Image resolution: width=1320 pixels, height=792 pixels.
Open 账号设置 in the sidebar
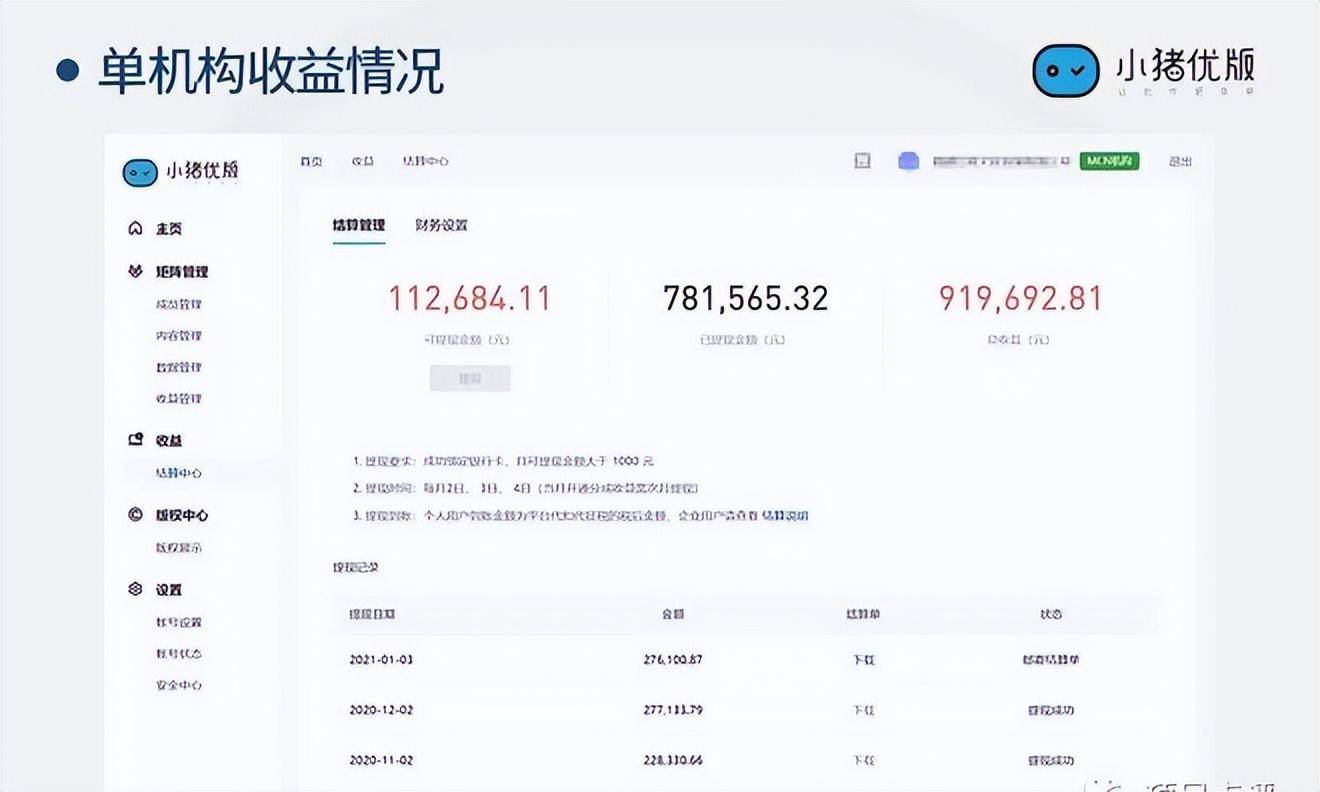point(179,622)
